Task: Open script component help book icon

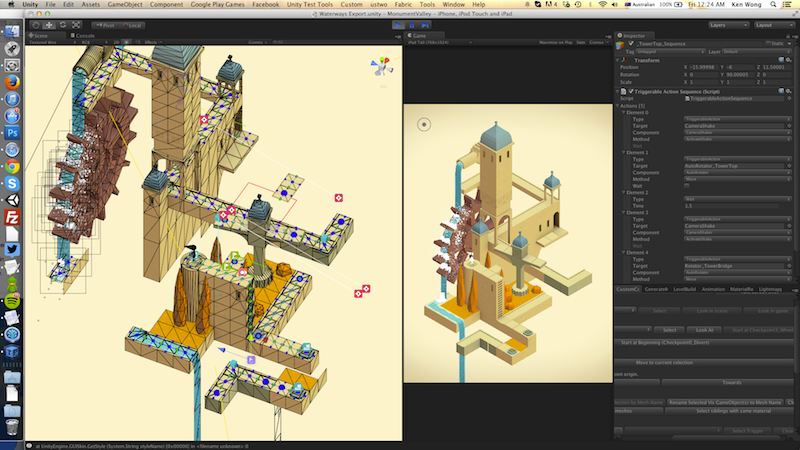Action: pos(781,91)
